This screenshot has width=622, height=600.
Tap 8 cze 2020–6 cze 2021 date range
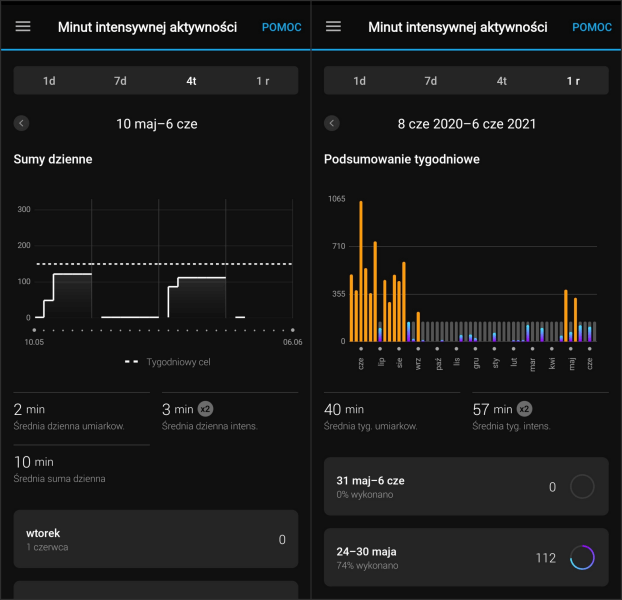[x=466, y=124]
